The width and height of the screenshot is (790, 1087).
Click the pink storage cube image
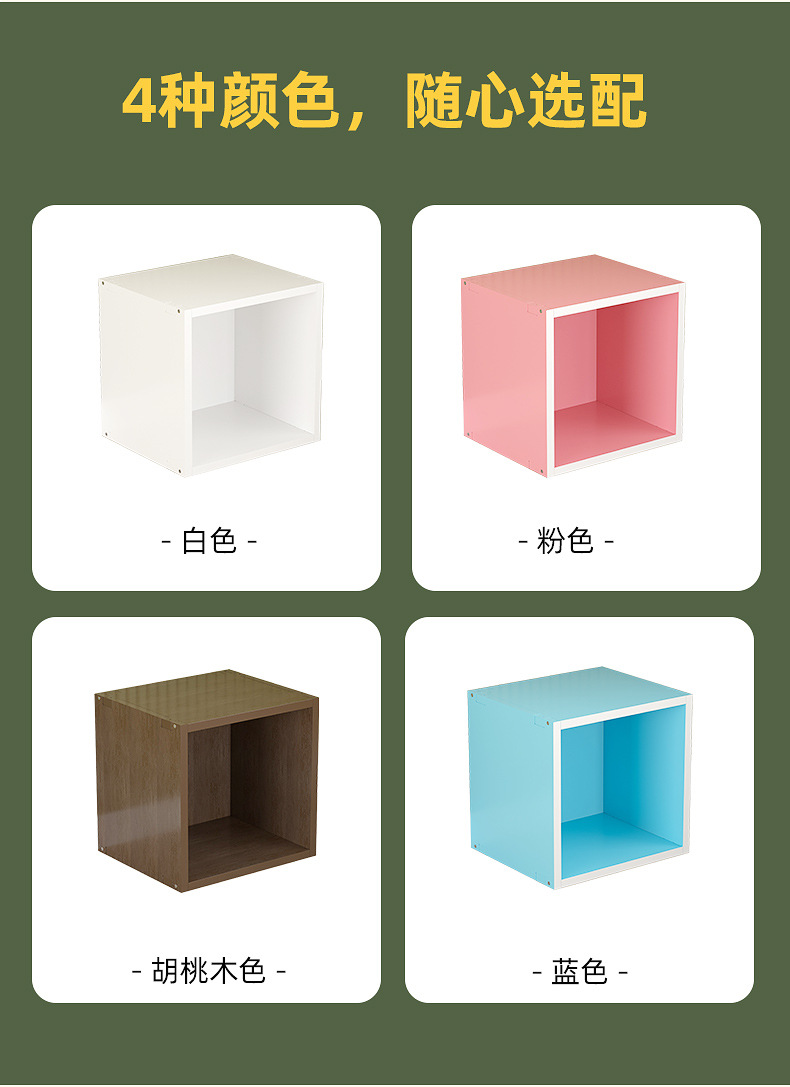[573, 365]
